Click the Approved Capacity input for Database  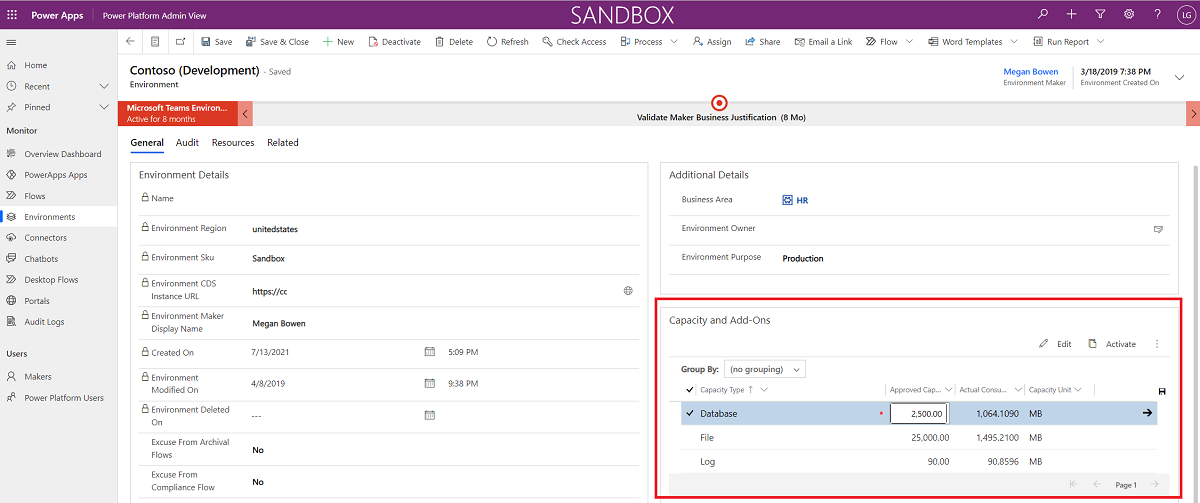click(x=919, y=413)
